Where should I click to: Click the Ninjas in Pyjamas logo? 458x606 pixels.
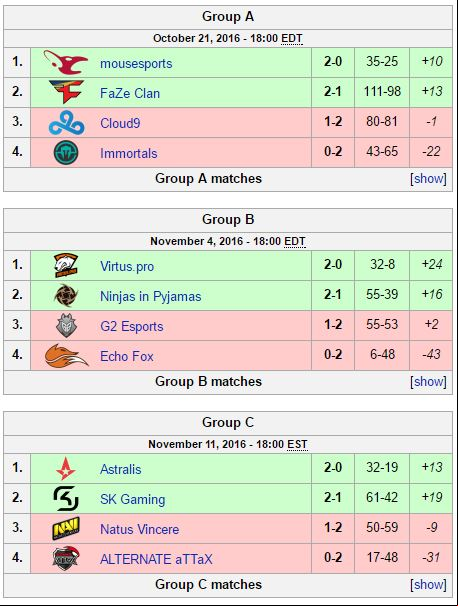[x=66, y=295]
